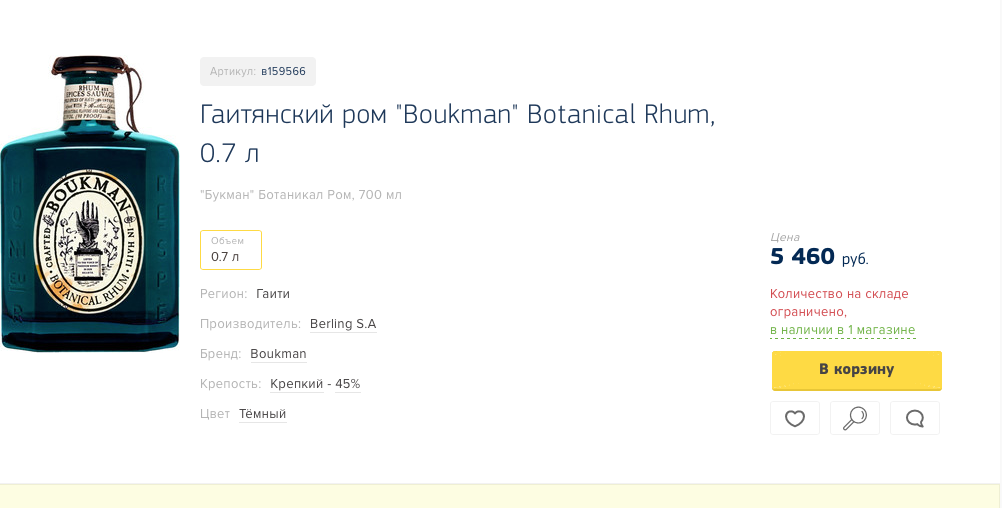
Task: Follow the Крепкий strength link
Action: point(297,384)
